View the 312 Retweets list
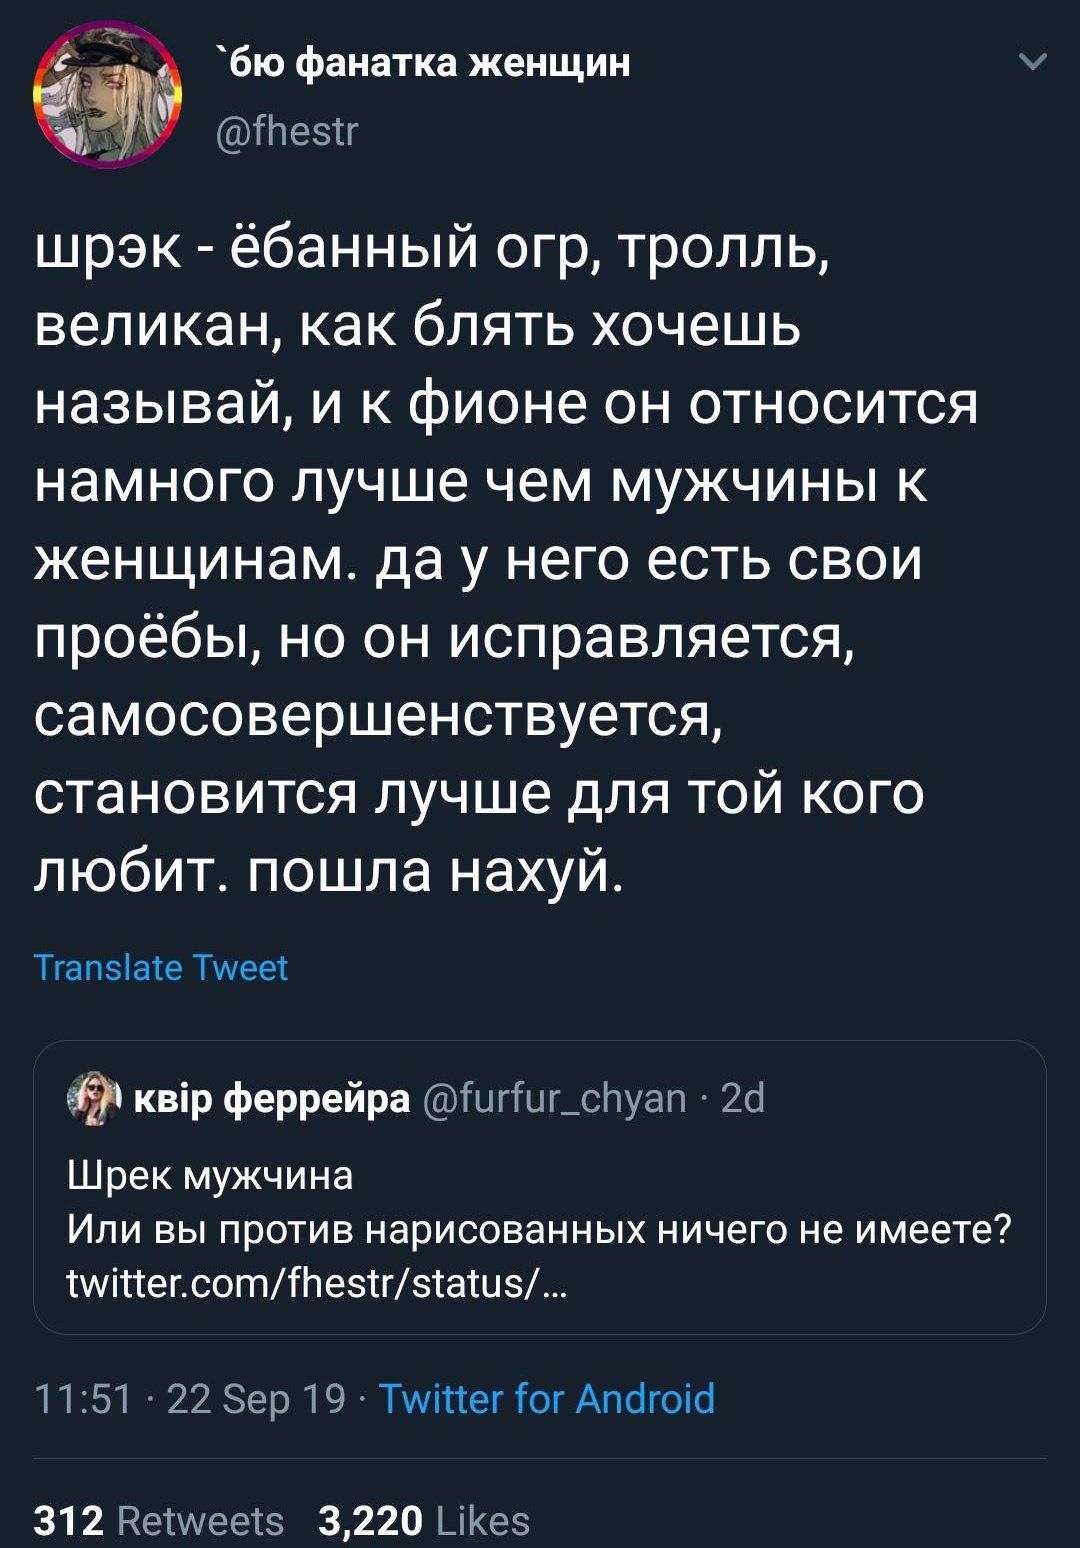The width and height of the screenshot is (1080, 1548). [x=159, y=1520]
